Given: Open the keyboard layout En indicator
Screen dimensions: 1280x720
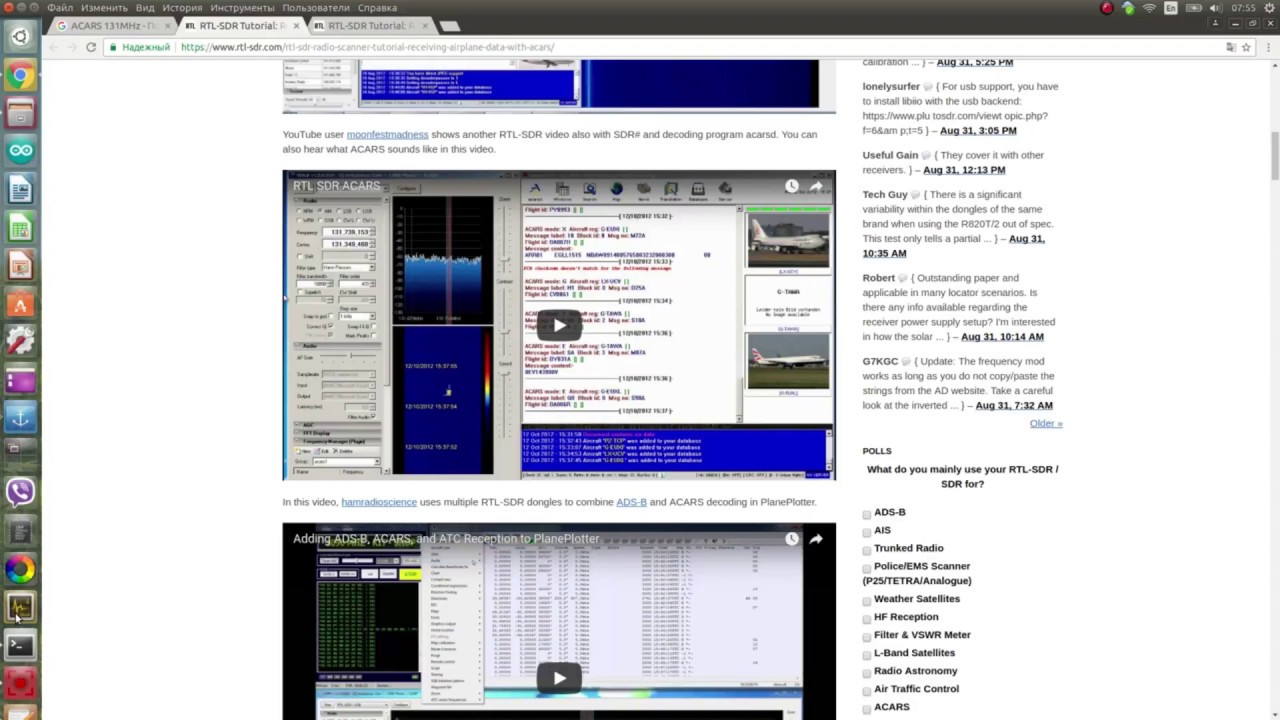Looking at the screenshot, I should click(x=1172, y=8).
